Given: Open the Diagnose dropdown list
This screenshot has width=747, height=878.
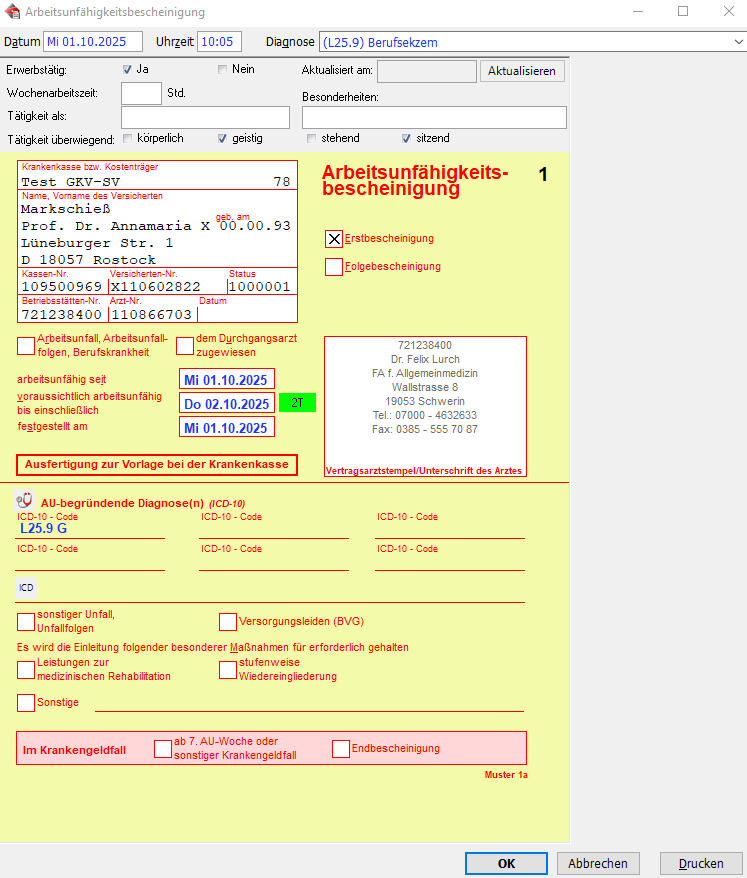Looking at the screenshot, I should coord(737,42).
